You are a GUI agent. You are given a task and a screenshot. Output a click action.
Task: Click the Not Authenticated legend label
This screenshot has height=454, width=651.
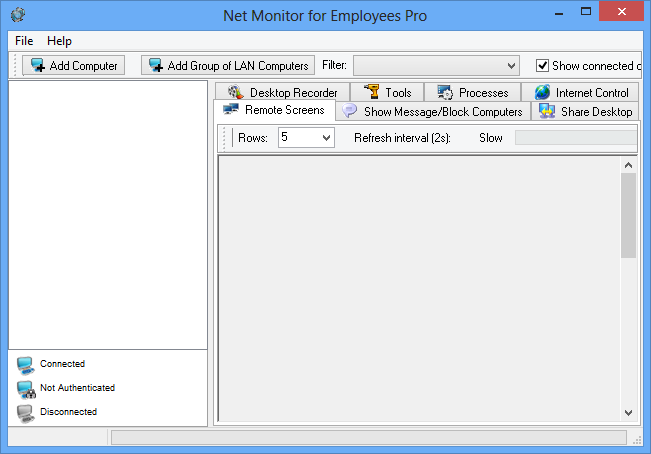coord(77,388)
